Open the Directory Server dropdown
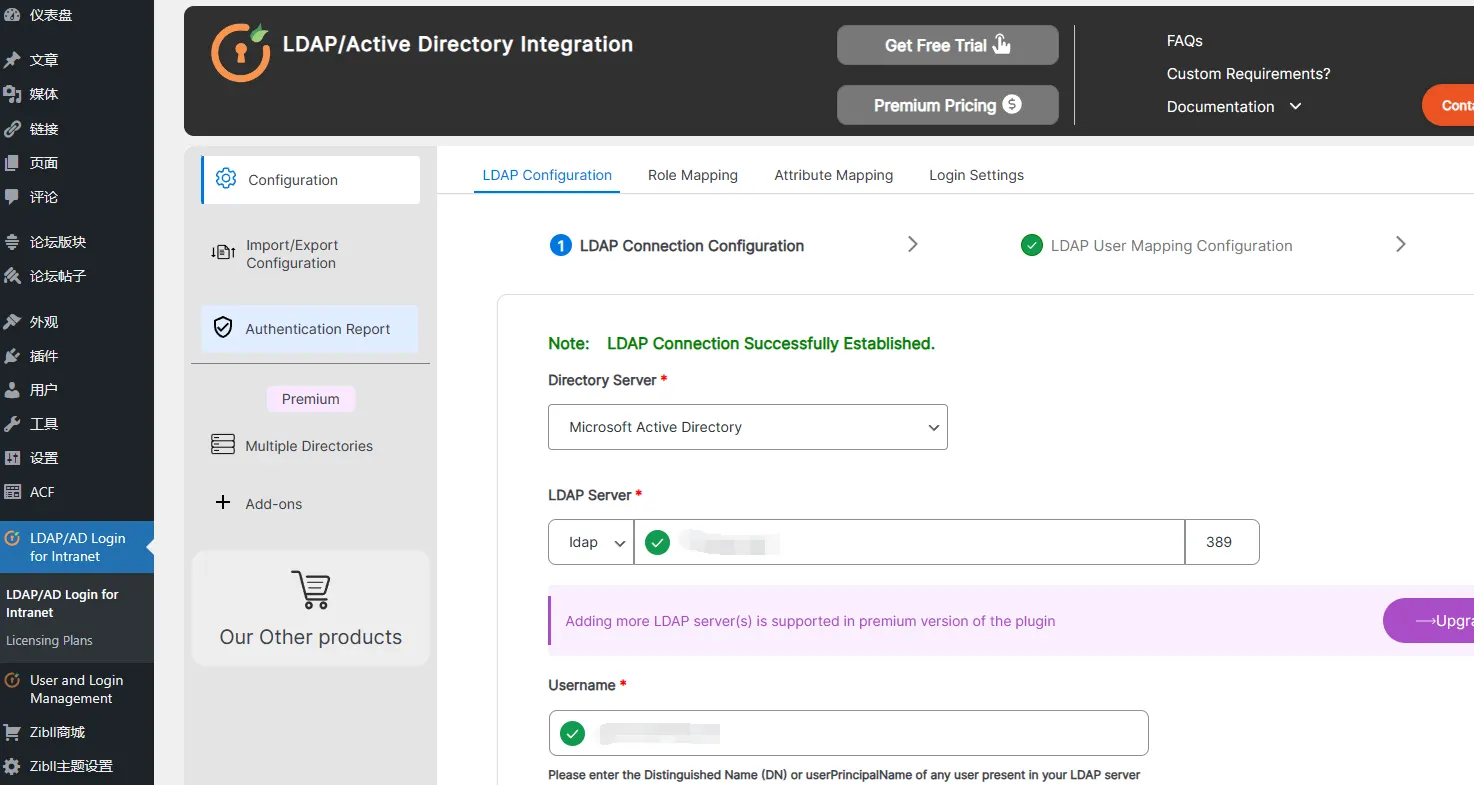This screenshot has height=785, width=1474. pyautogui.click(x=748, y=427)
